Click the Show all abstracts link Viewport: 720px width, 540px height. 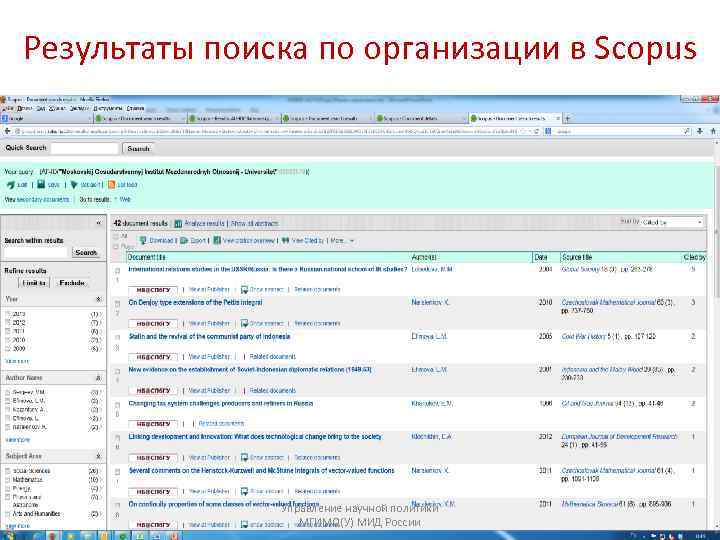click(x=254, y=224)
